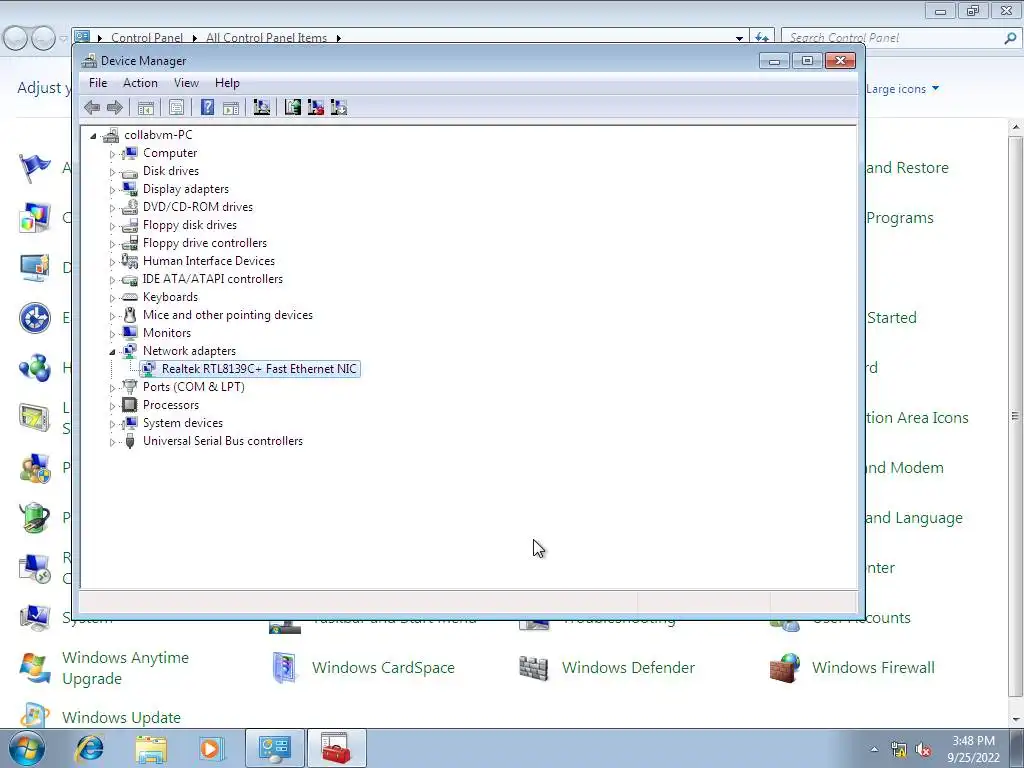Click the Uninstall device red-X toolbar icon
The width and height of the screenshot is (1024, 768).
(315, 107)
